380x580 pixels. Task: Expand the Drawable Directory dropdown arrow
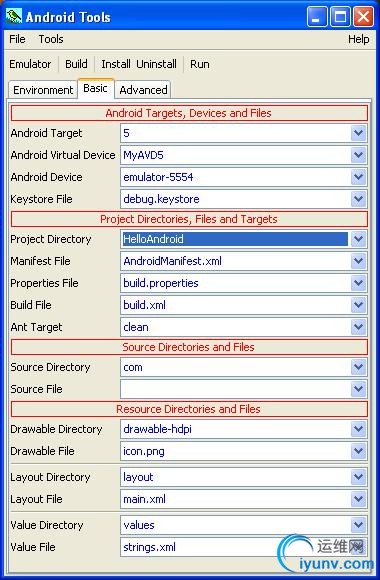coord(358,429)
